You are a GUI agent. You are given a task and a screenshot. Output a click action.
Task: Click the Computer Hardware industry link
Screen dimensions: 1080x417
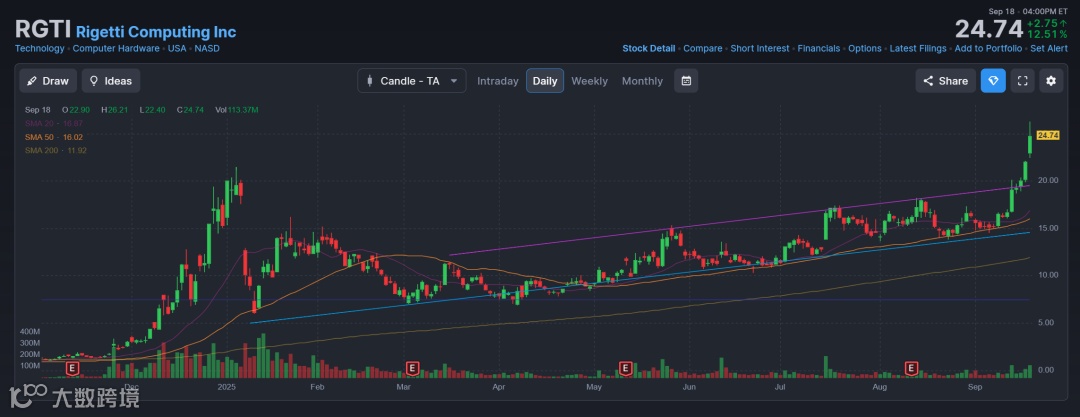click(x=116, y=48)
